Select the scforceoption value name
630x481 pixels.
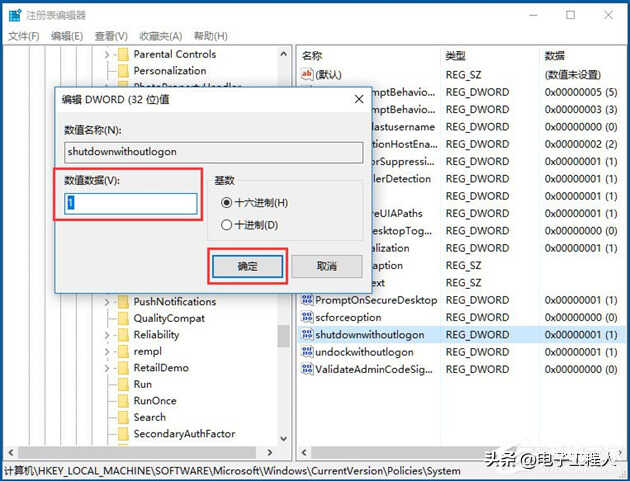coord(348,317)
